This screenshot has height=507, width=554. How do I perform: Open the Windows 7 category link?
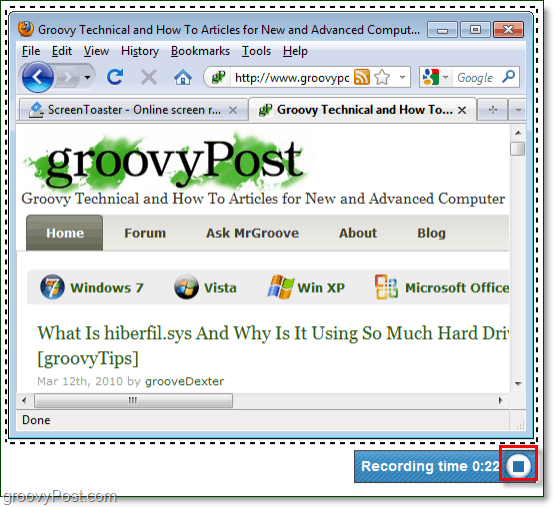point(107,288)
